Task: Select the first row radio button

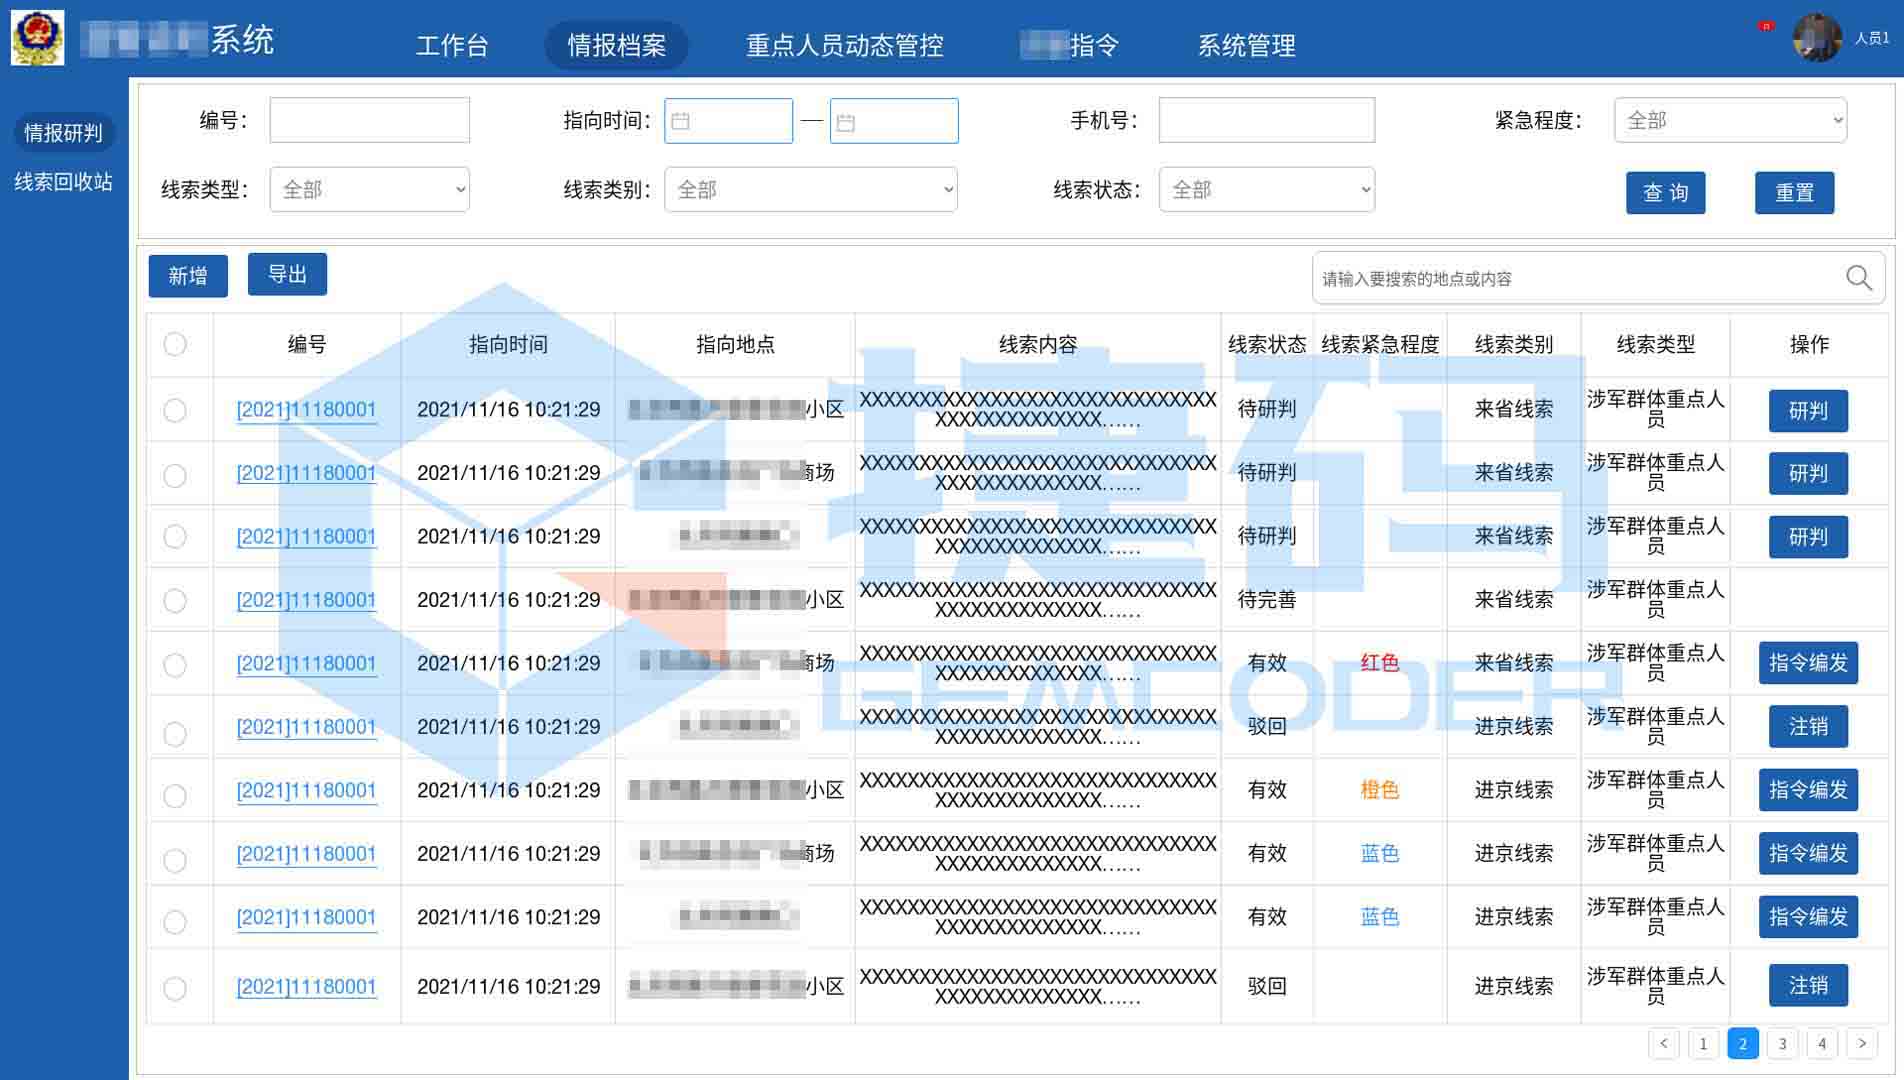Action: (x=176, y=410)
